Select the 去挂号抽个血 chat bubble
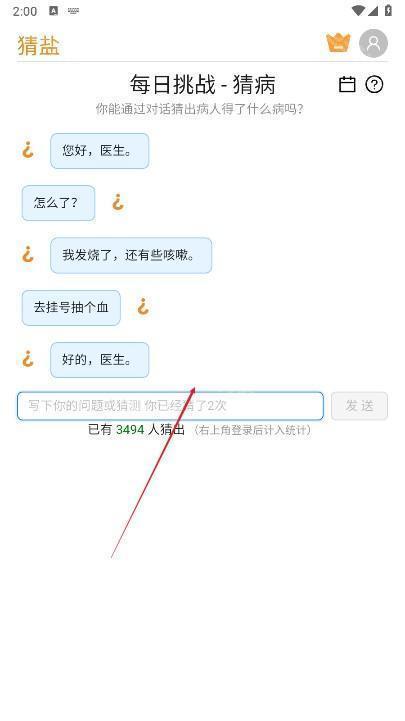 pos(71,308)
